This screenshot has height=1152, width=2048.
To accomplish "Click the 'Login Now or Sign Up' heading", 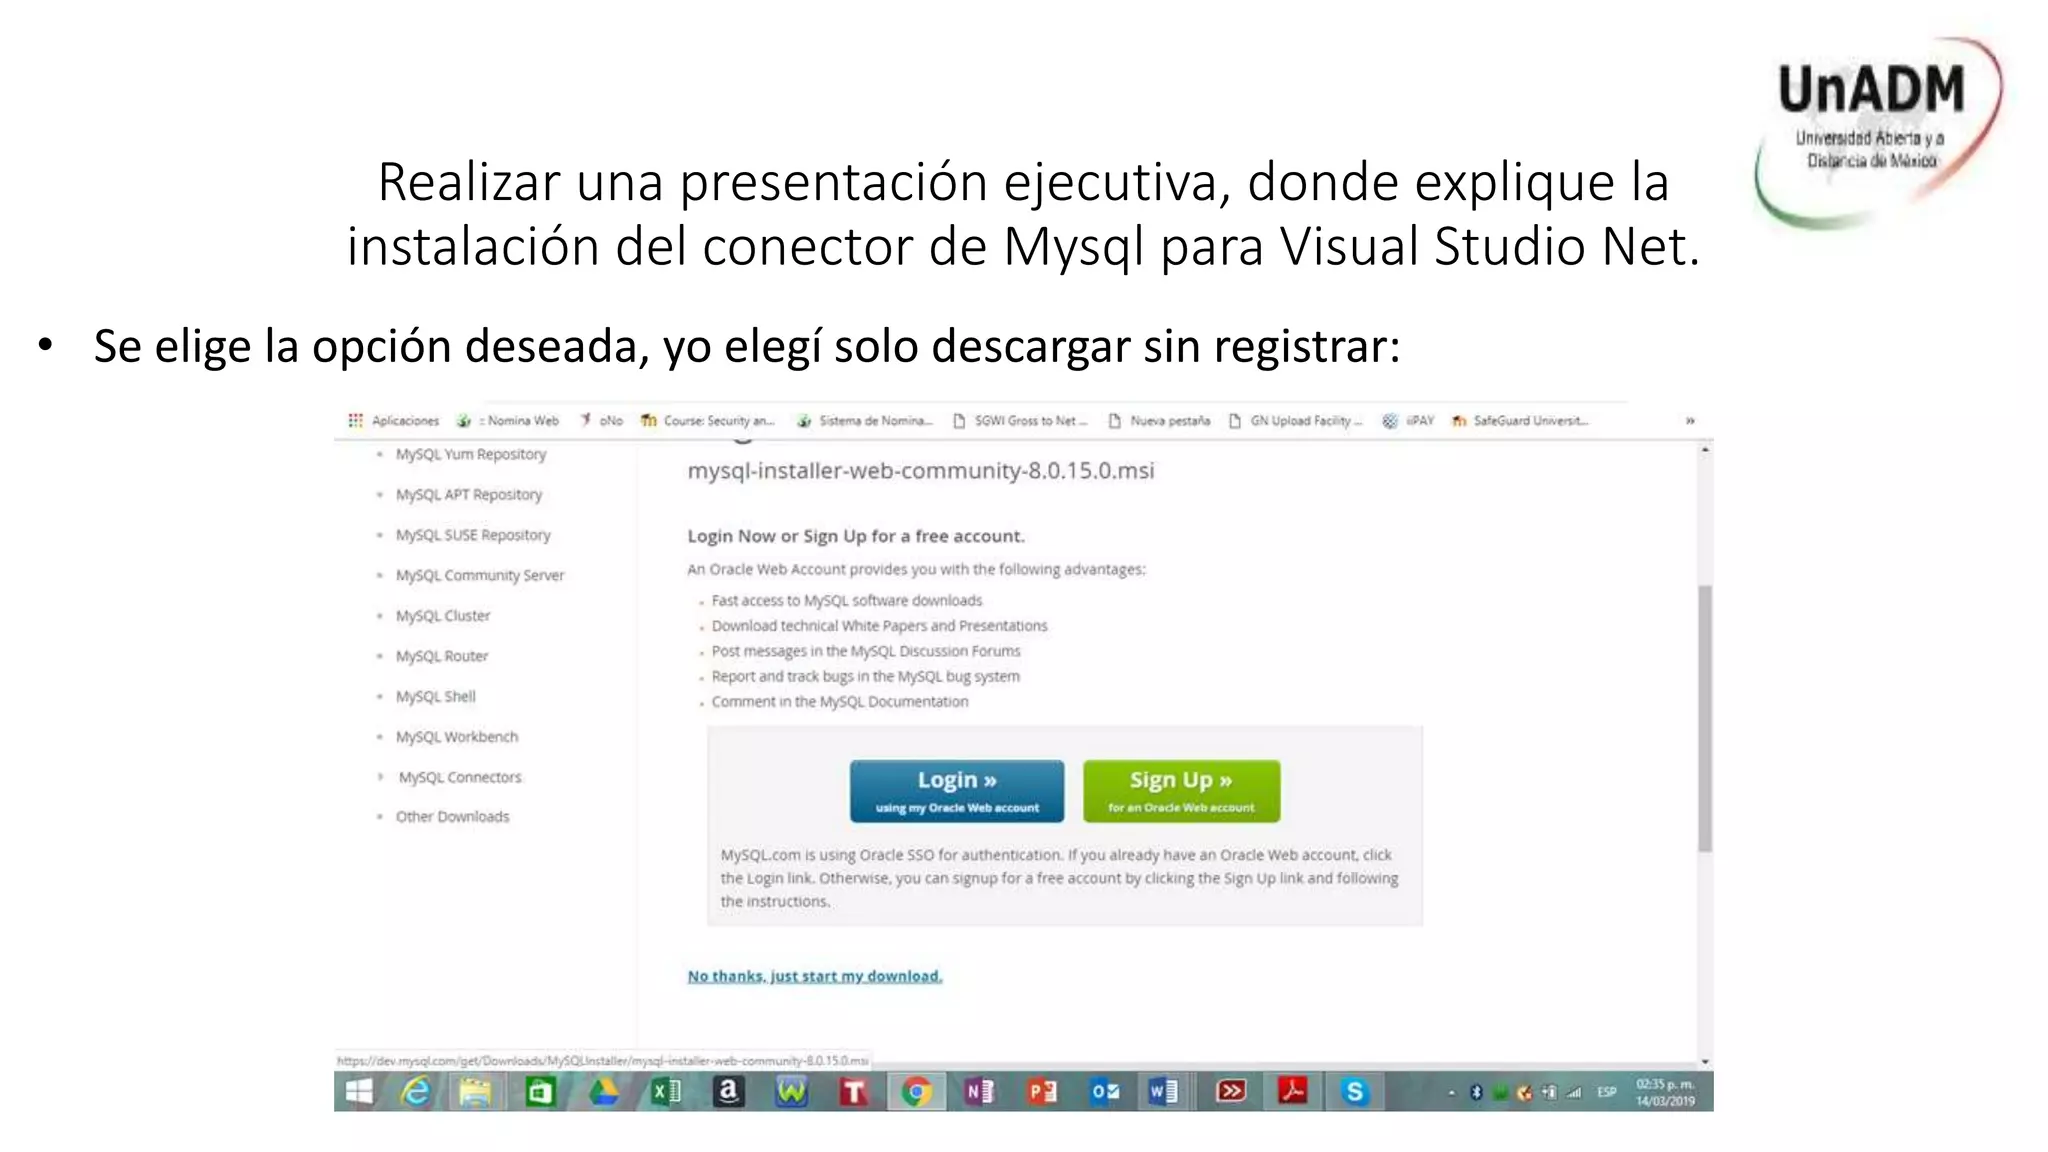I will coord(856,536).
